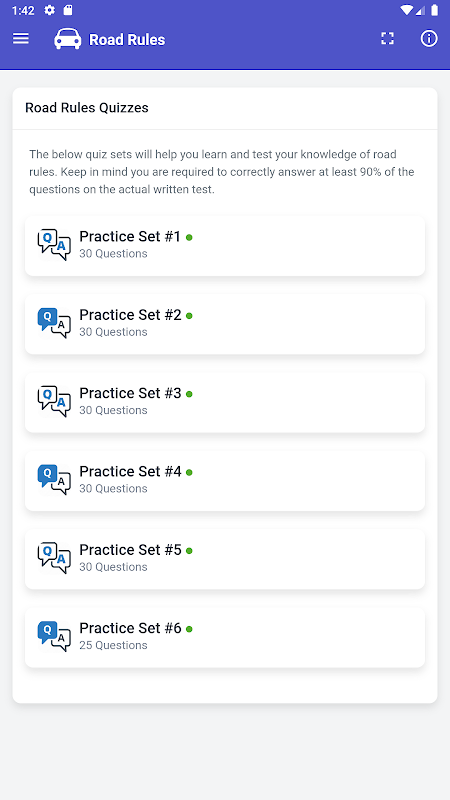Tap the Q&A icon for Practice Set #3
Image resolution: width=450 pixels, height=800 pixels.
point(54,402)
